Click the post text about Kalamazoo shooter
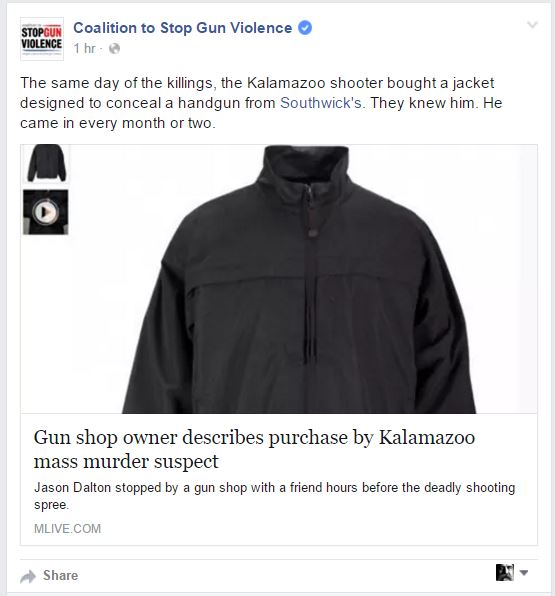Screen dimensions: 555x596 [x=262, y=103]
